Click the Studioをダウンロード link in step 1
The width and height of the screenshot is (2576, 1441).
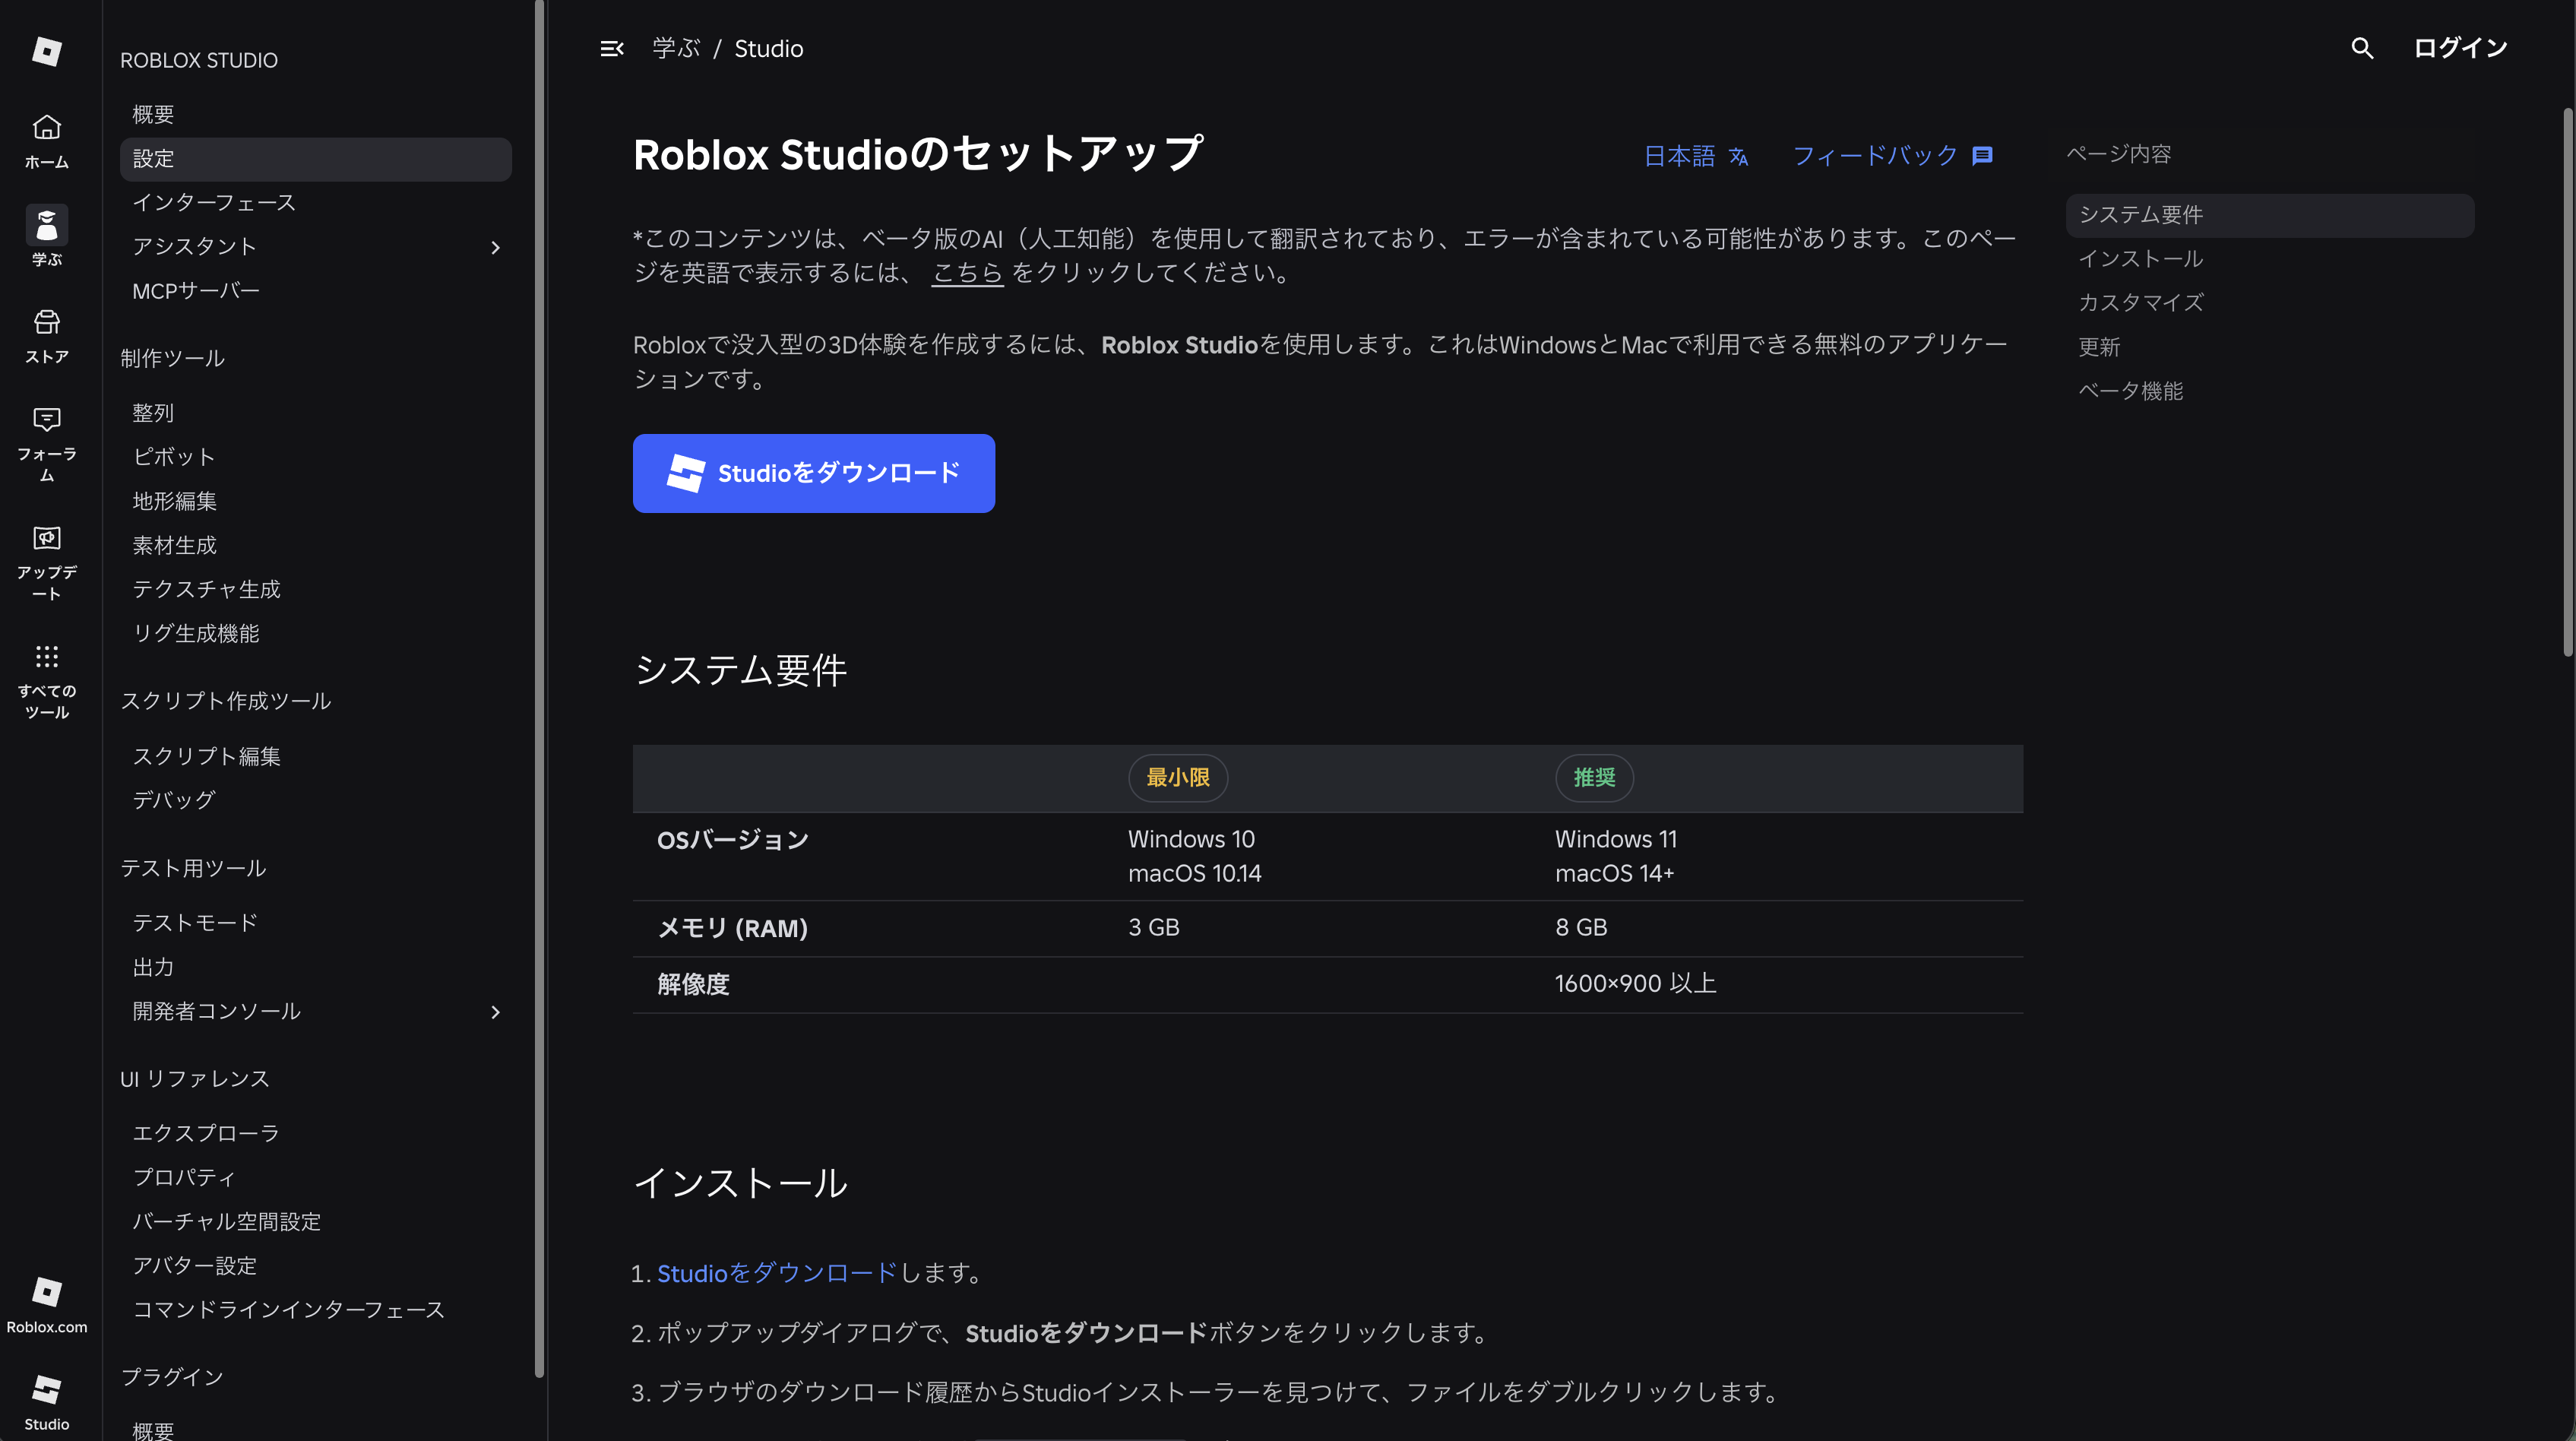(777, 1273)
